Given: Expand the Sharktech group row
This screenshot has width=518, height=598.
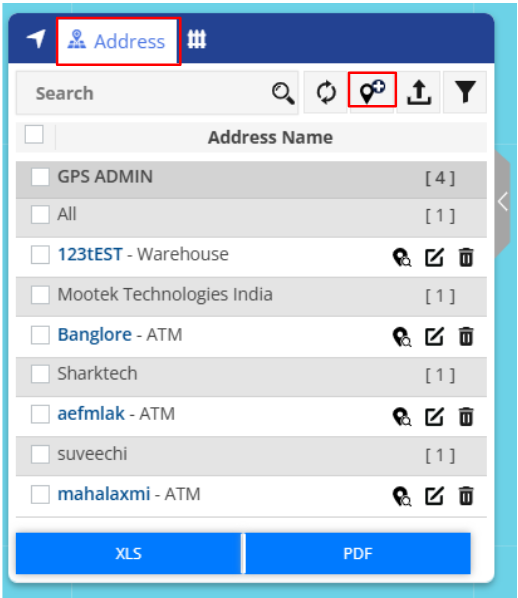Looking at the screenshot, I should [251, 375].
